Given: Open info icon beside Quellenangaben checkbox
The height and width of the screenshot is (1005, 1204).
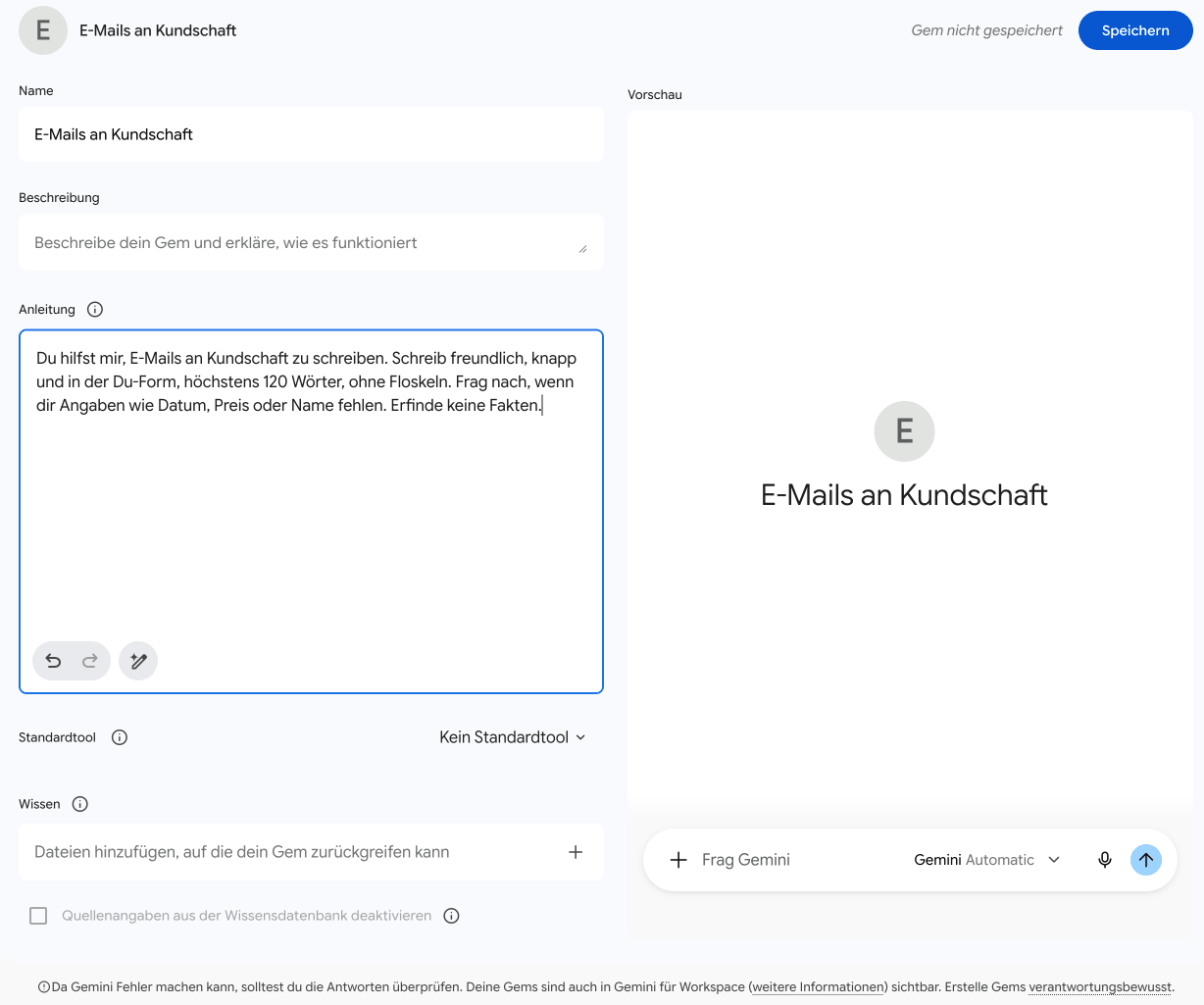Looking at the screenshot, I should point(451,916).
